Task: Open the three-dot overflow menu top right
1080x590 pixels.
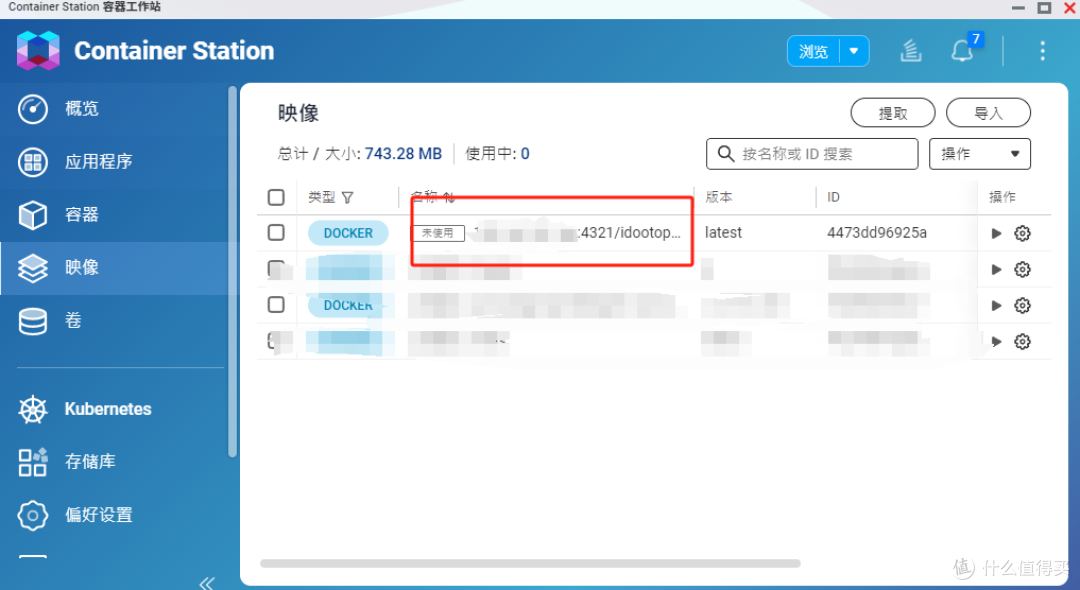Action: [1042, 50]
